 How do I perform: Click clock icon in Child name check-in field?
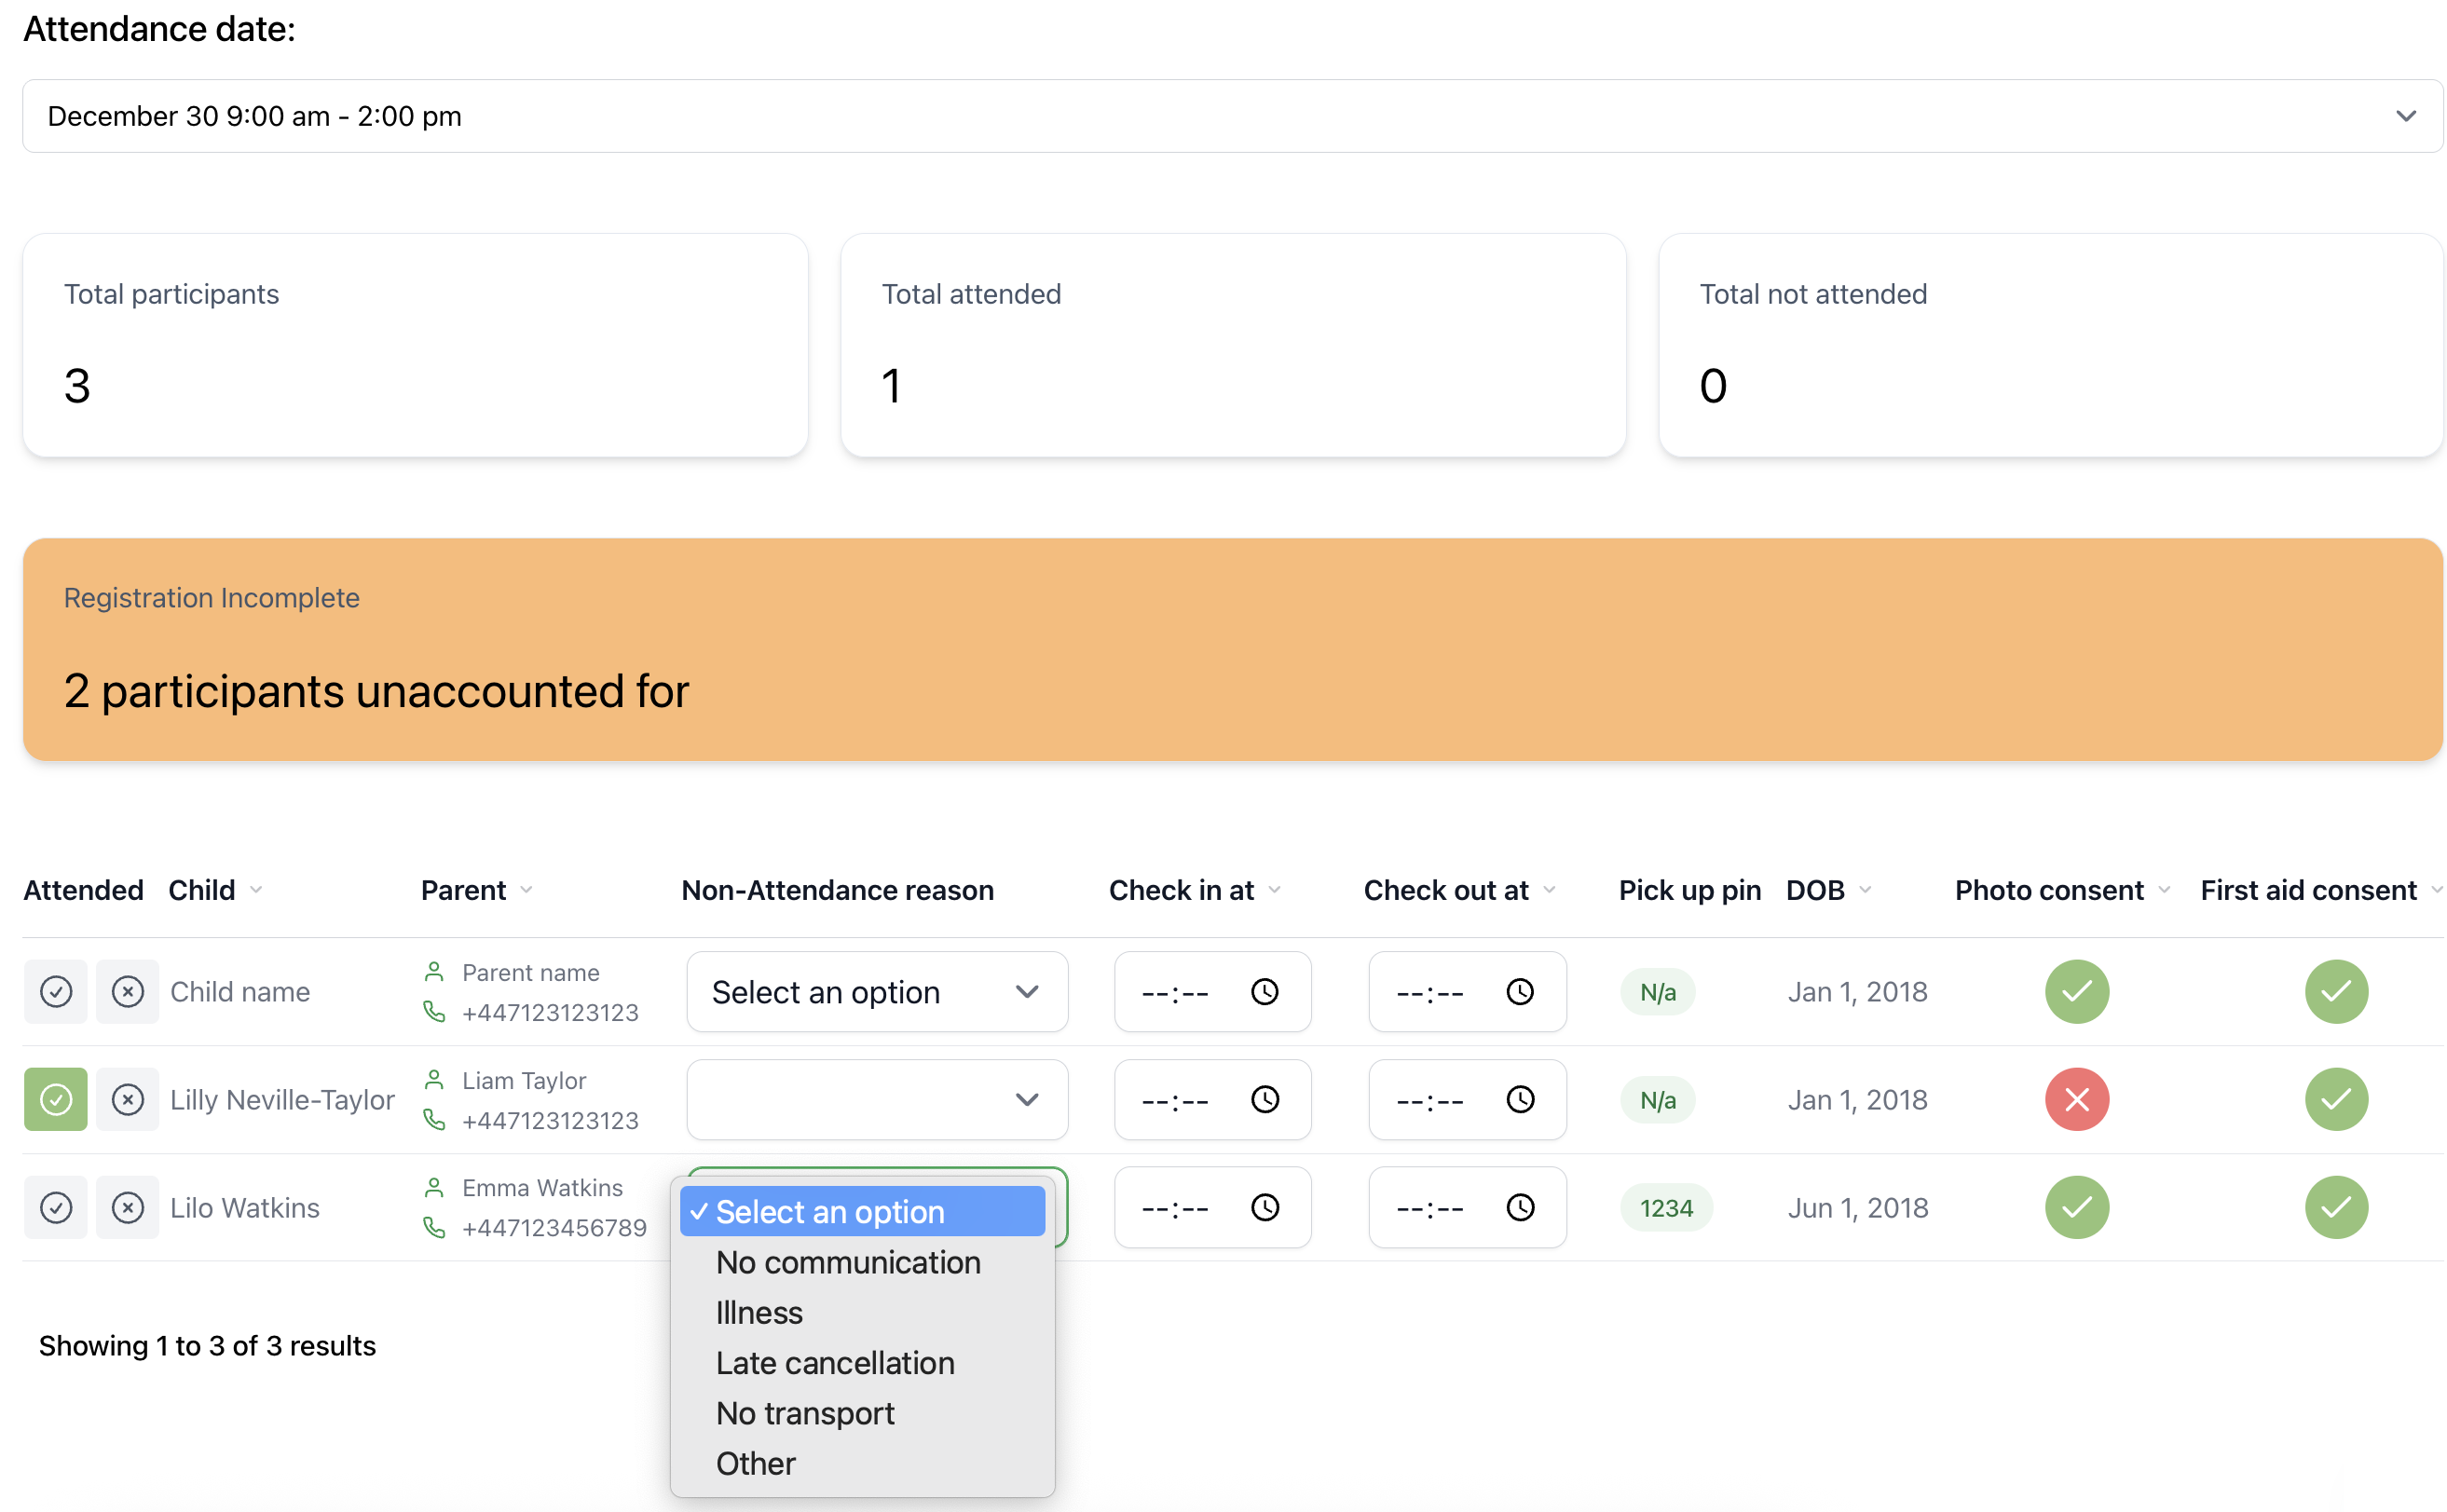pos(1264,991)
